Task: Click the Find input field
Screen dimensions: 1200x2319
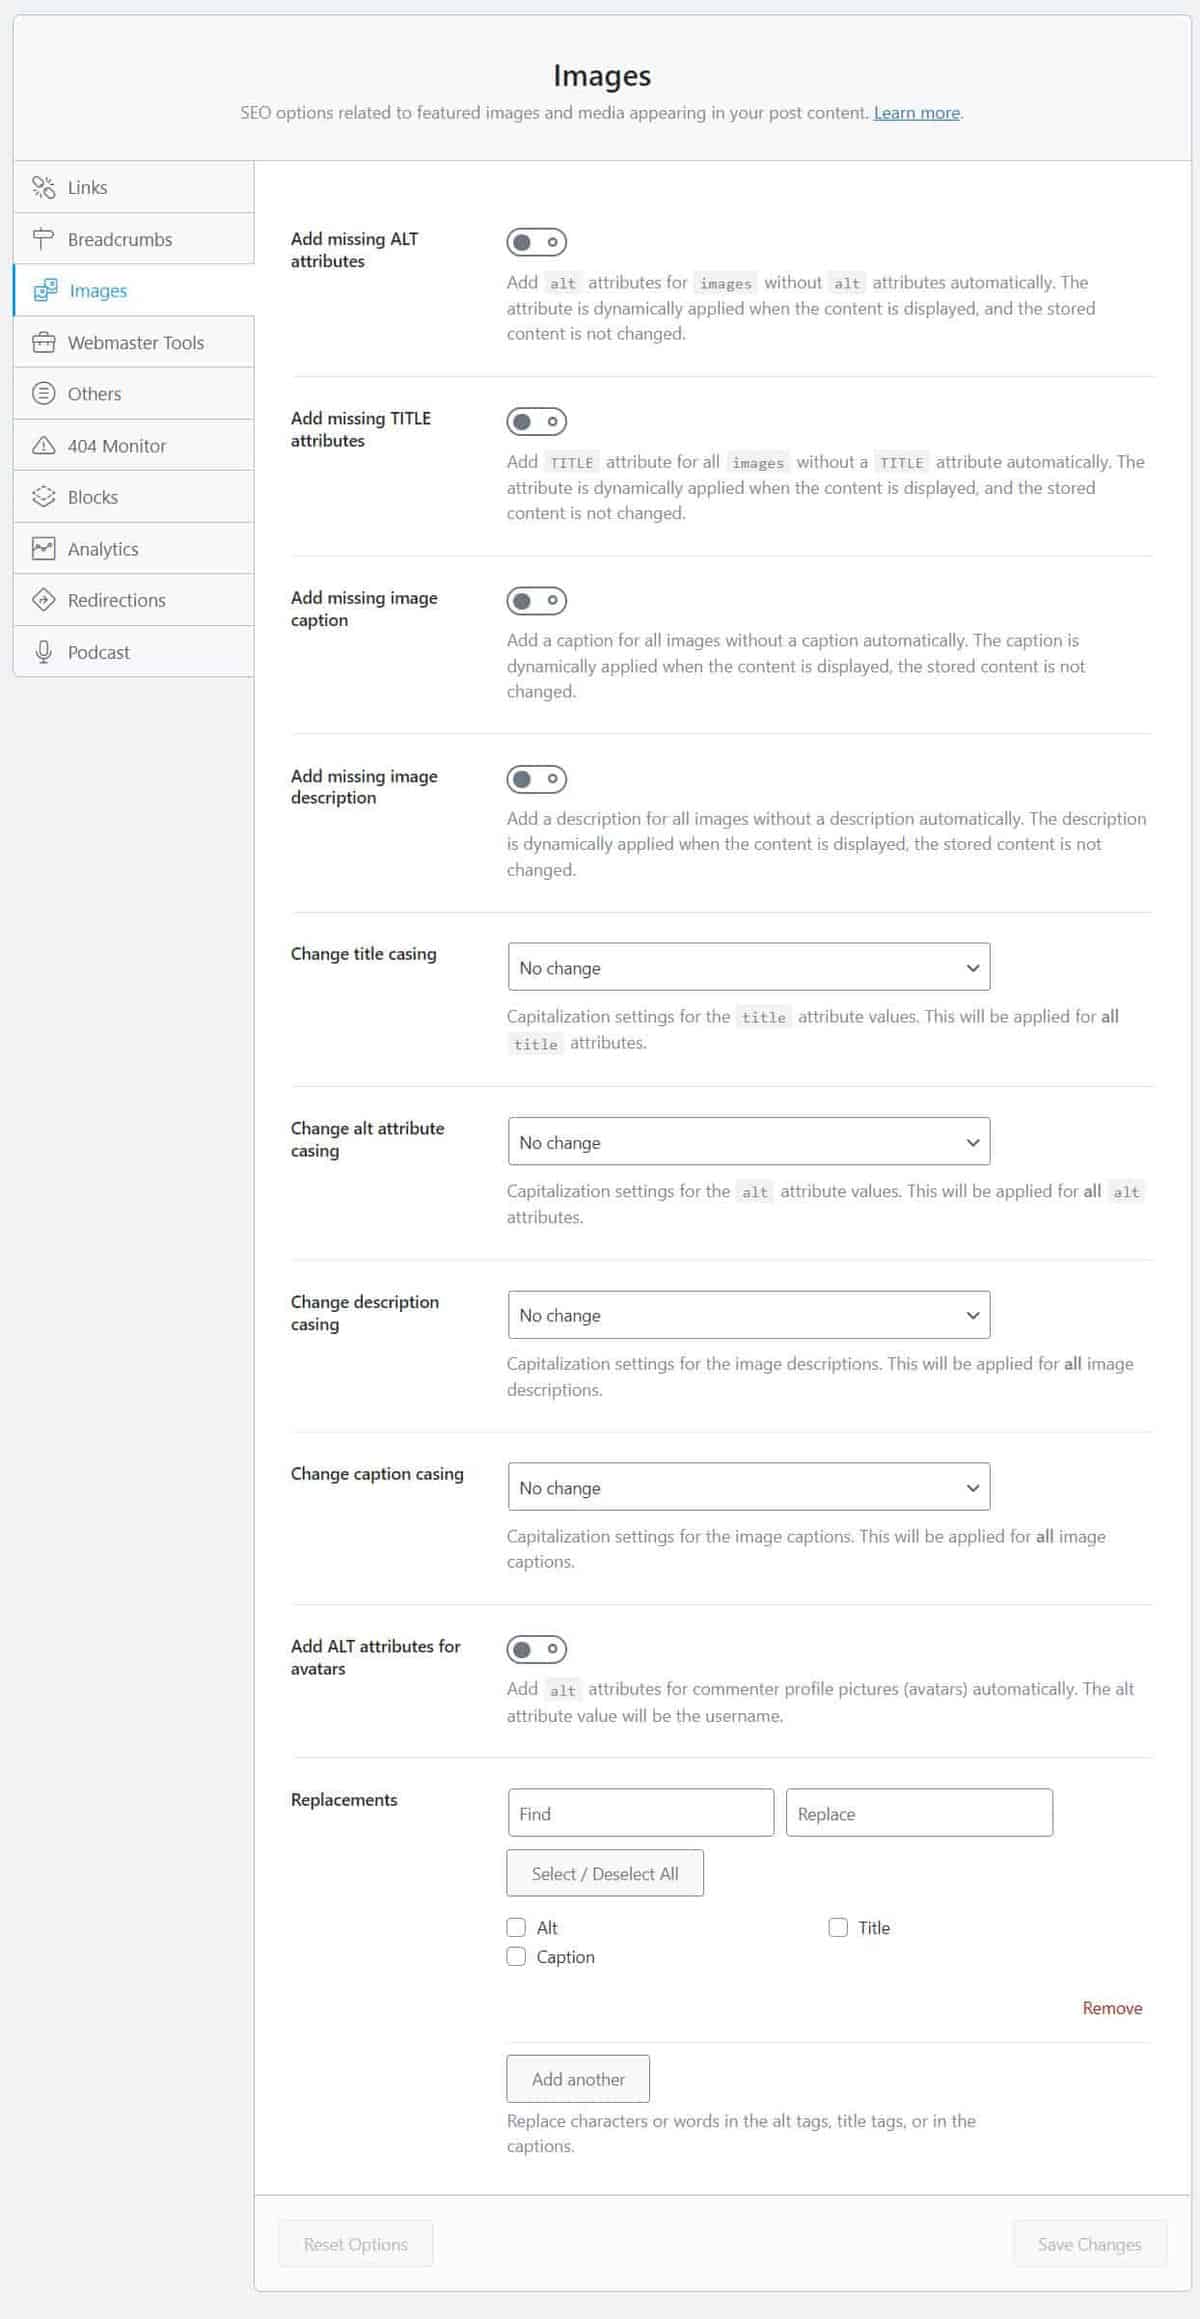Action: point(640,1813)
